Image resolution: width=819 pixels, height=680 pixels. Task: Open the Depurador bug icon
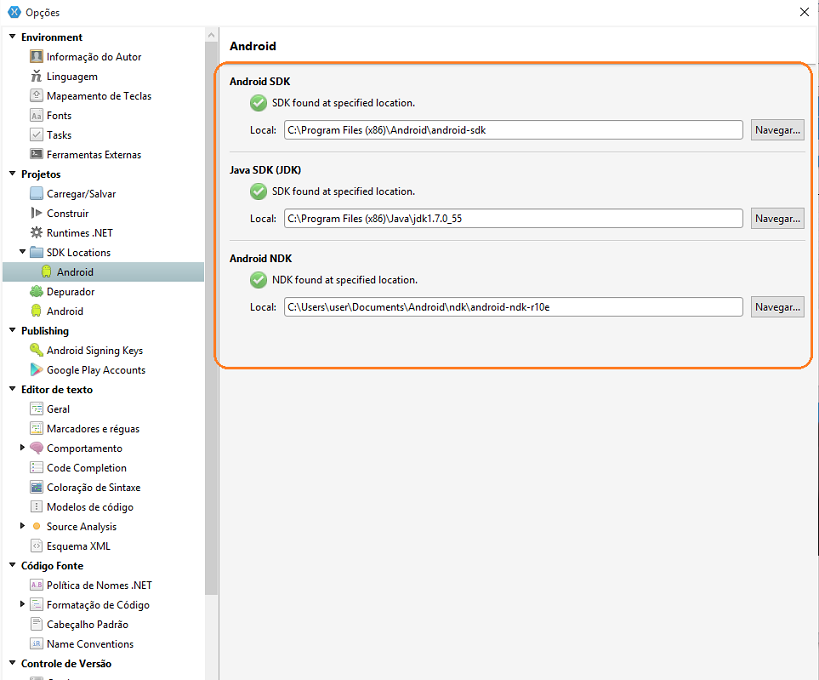[x=36, y=291]
